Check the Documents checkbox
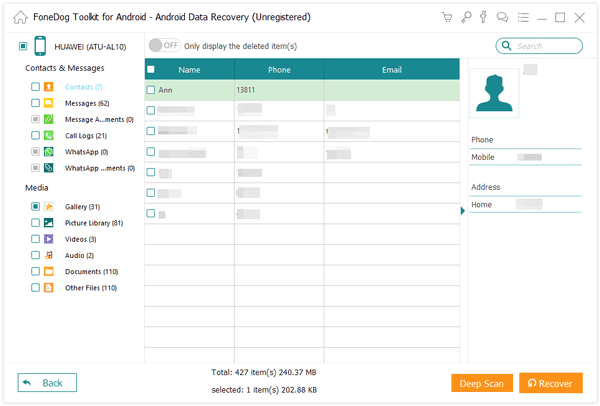 pyautogui.click(x=35, y=271)
